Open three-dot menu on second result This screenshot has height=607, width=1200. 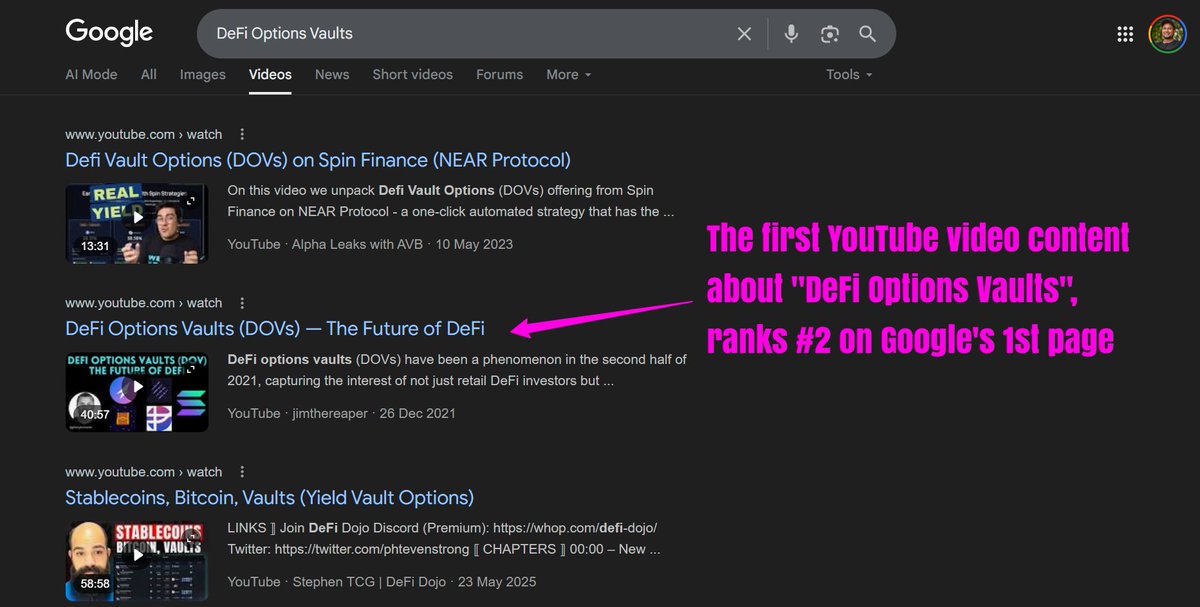(242, 302)
